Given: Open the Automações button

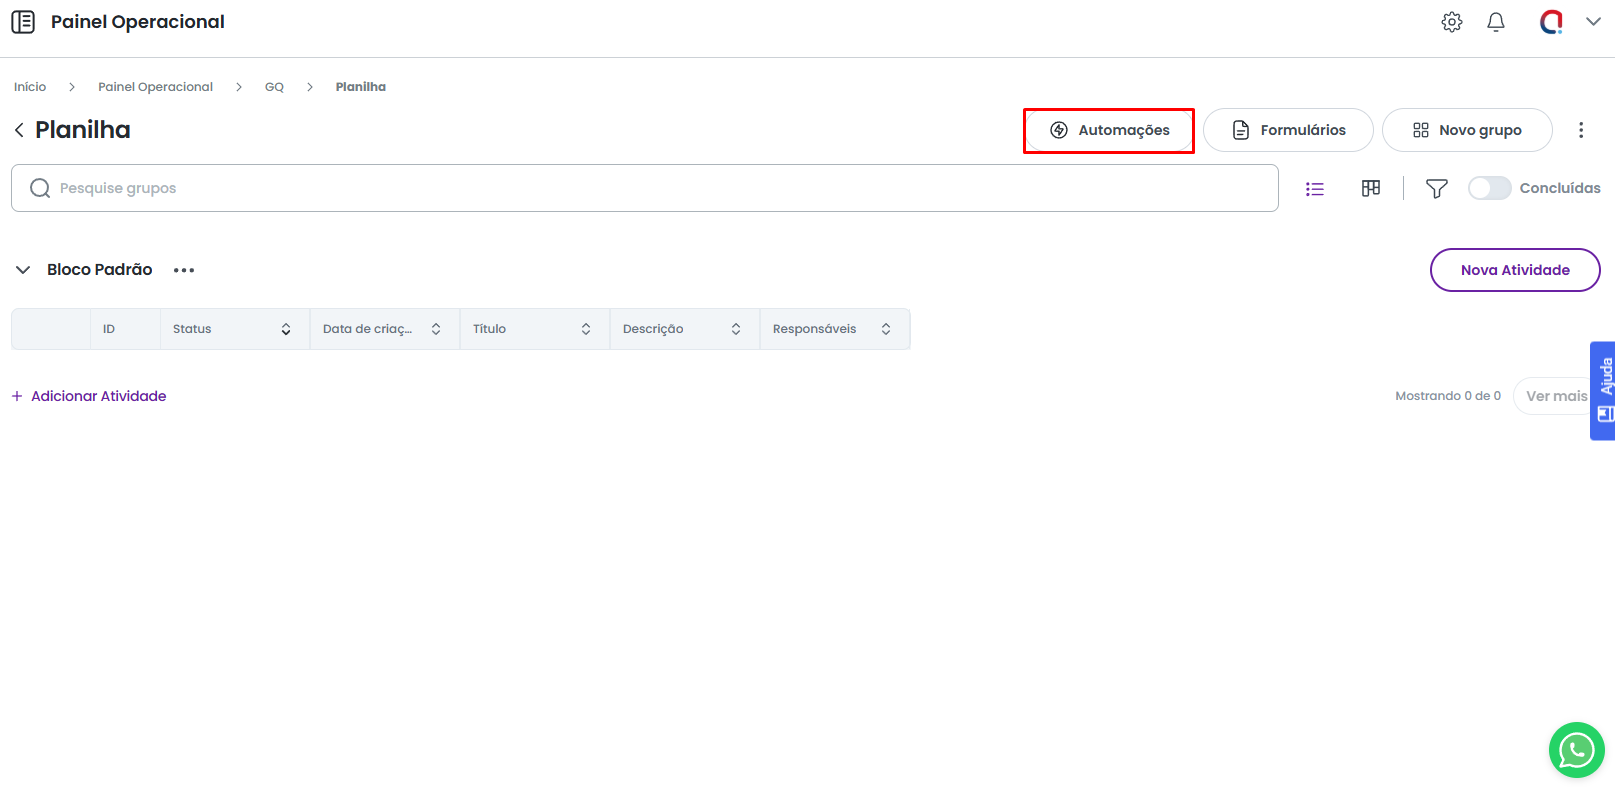Looking at the screenshot, I should [x=1109, y=130].
